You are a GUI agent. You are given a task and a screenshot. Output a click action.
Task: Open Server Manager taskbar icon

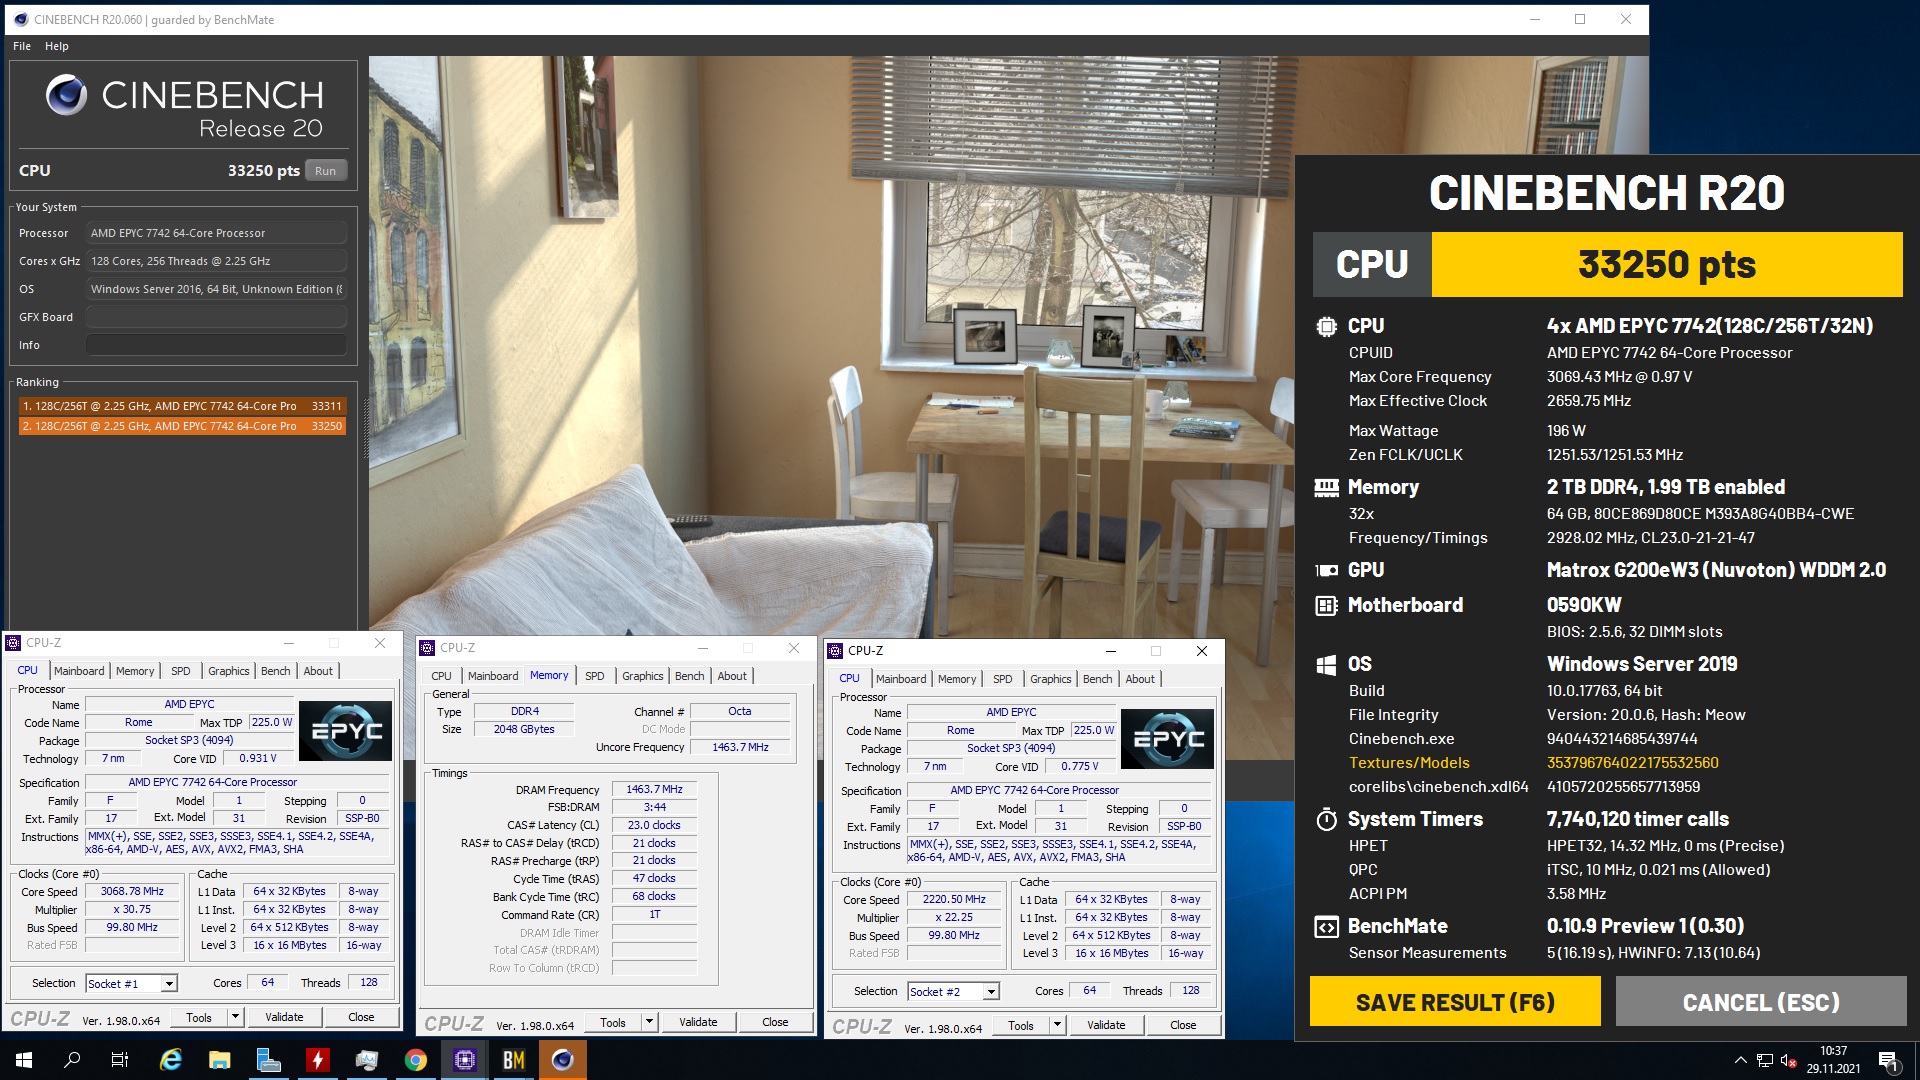coord(269,1060)
